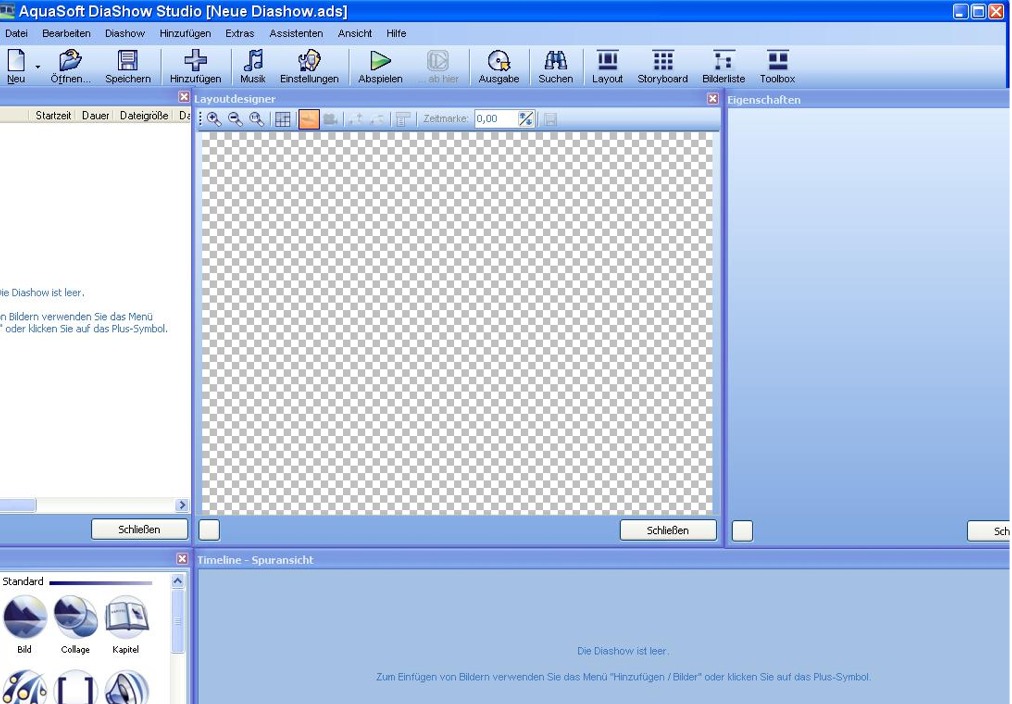Select the Collage object in Toolbox
1012x704 pixels.
(75, 618)
